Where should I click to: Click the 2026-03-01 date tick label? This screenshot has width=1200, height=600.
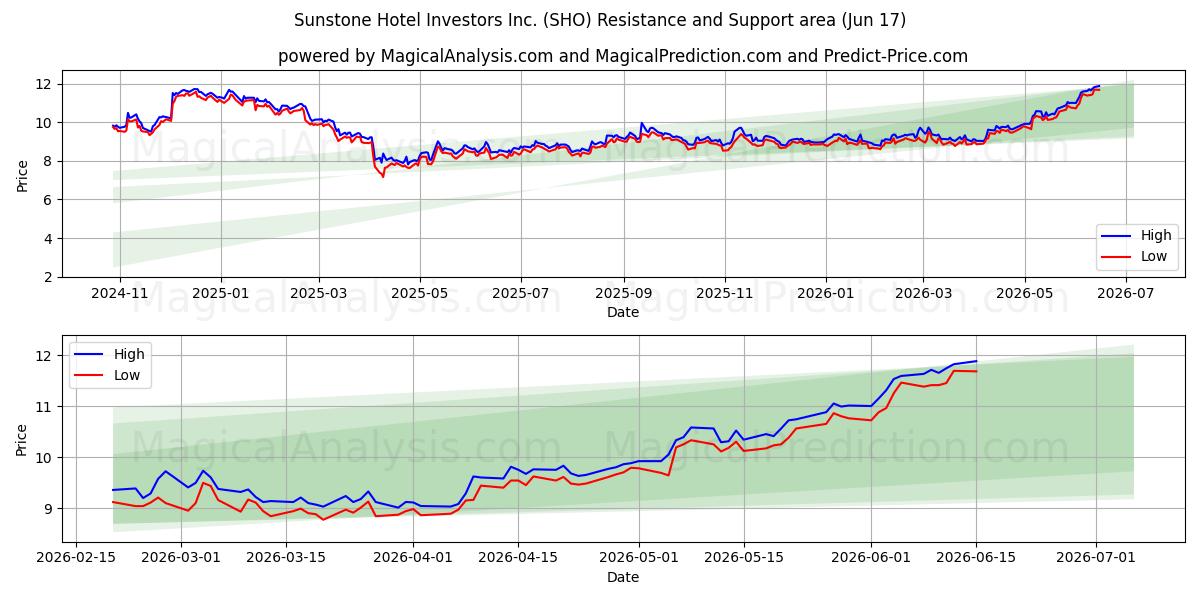[x=181, y=559]
